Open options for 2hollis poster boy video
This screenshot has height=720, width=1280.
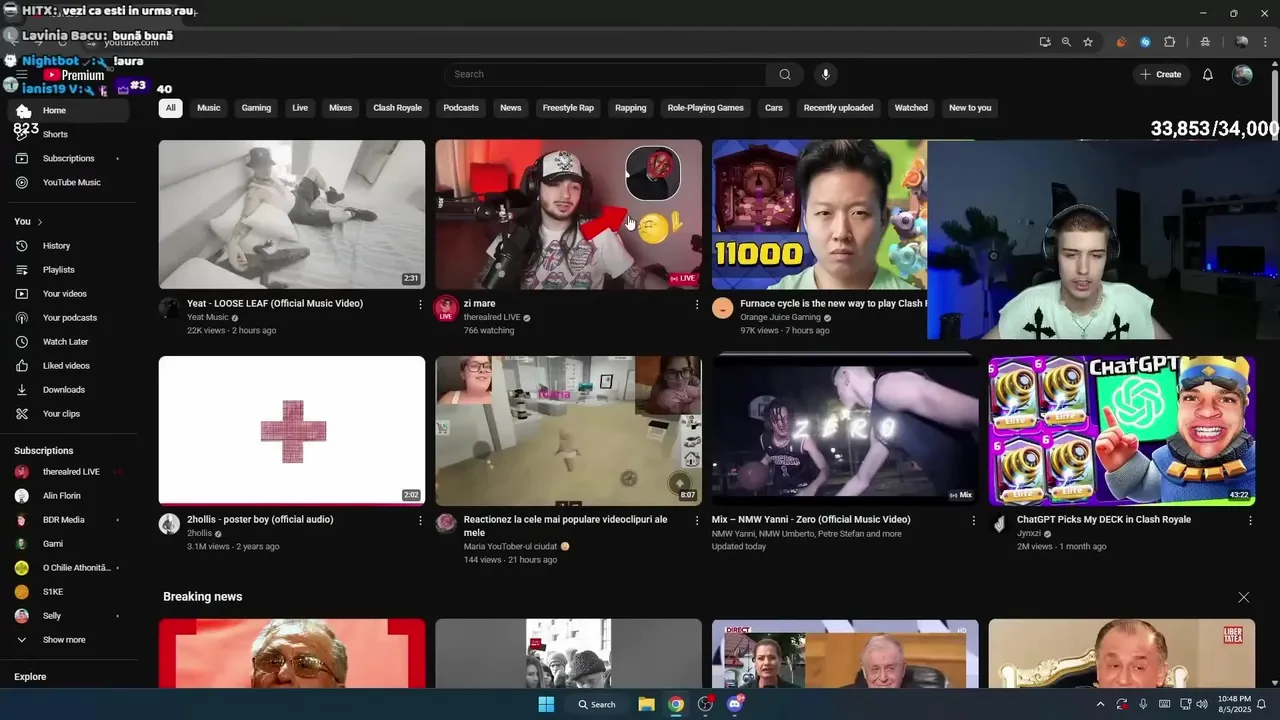(420, 520)
